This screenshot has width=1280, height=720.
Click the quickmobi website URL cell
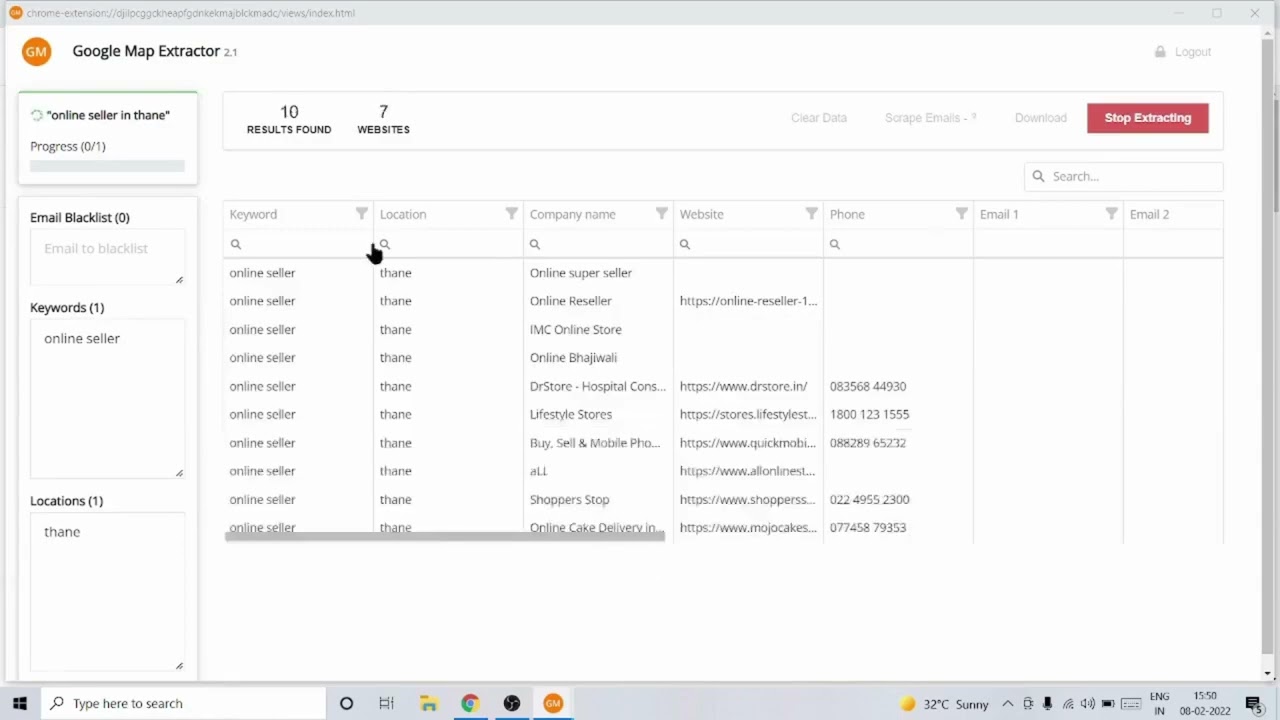[x=748, y=443]
